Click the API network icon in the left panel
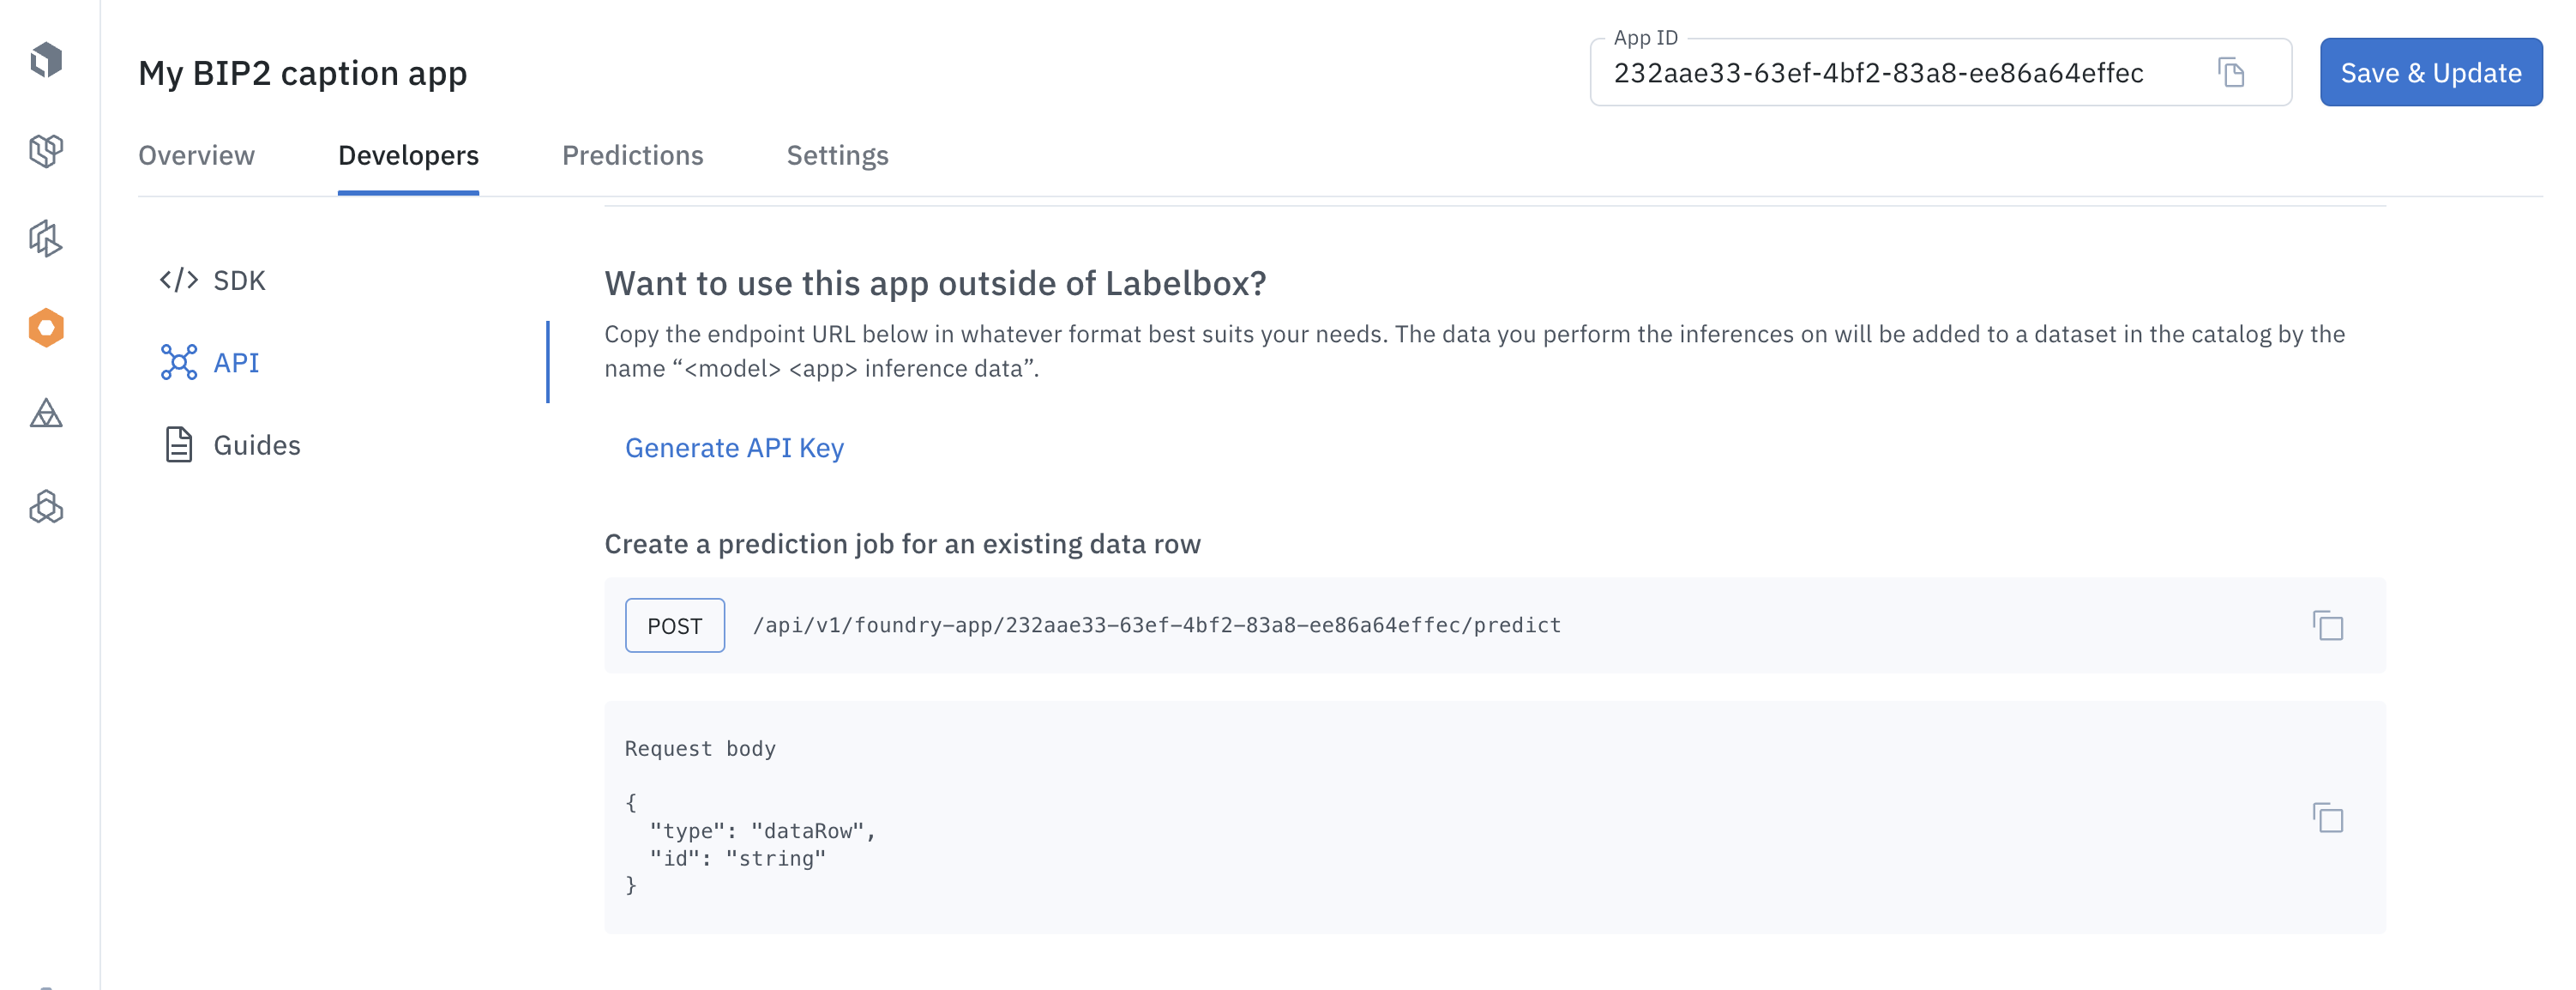Viewport: 2576px width, 990px height. 179,362
